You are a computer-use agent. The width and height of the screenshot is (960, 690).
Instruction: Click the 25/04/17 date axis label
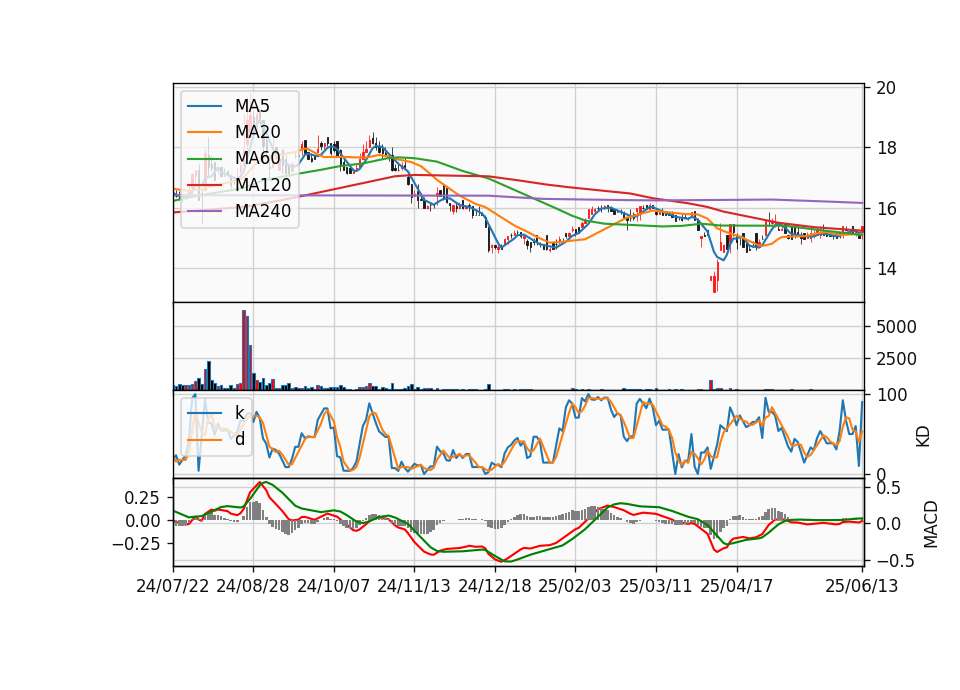click(737, 586)
